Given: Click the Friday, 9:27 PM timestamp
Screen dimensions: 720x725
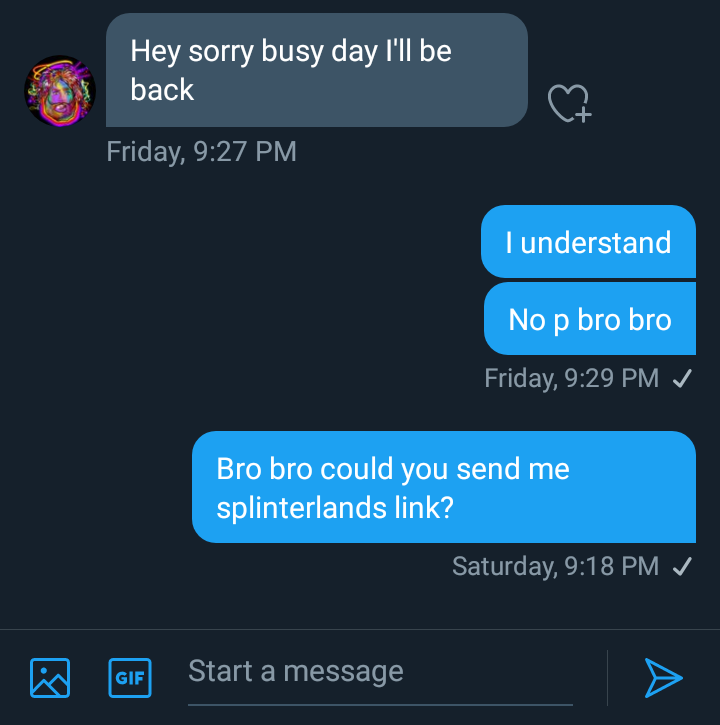Looking at the screenshot, I should 202,152.
